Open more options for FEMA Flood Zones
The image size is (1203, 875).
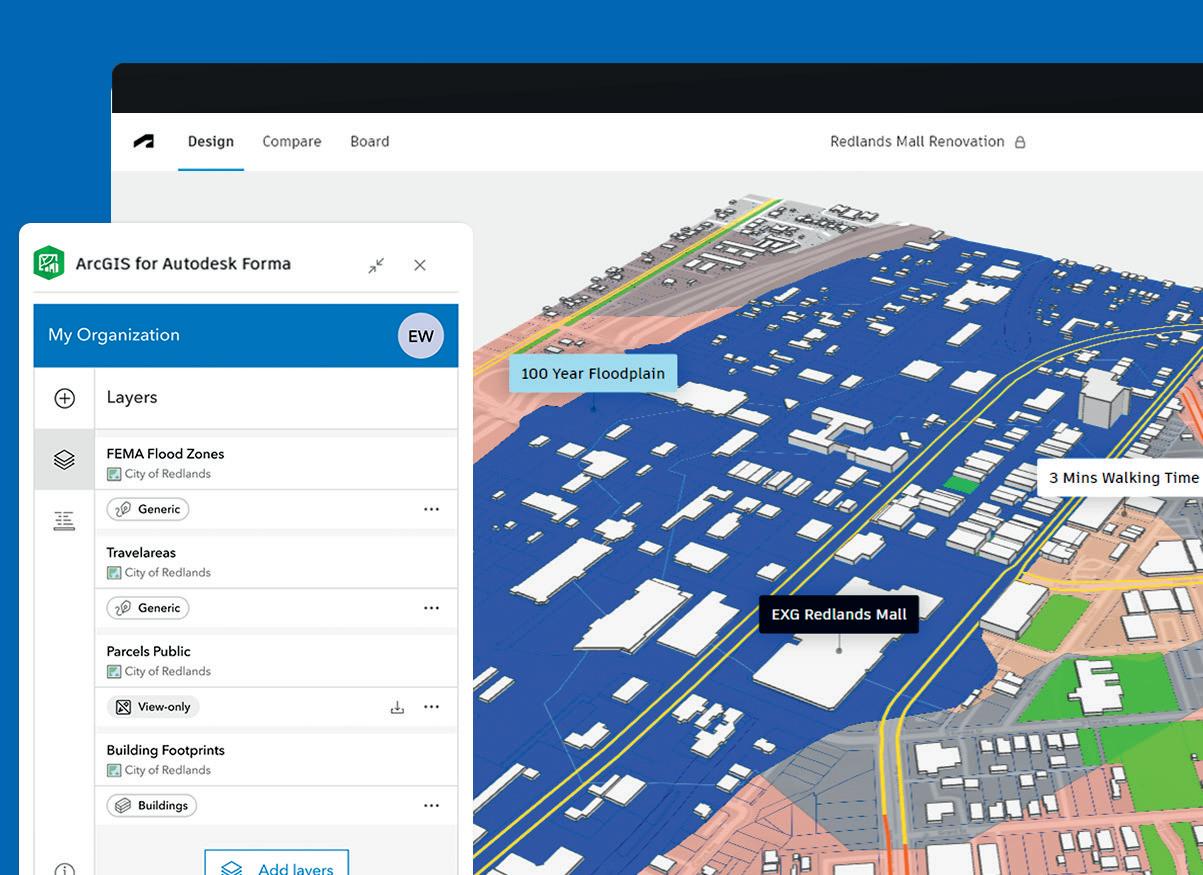(431, 509)
